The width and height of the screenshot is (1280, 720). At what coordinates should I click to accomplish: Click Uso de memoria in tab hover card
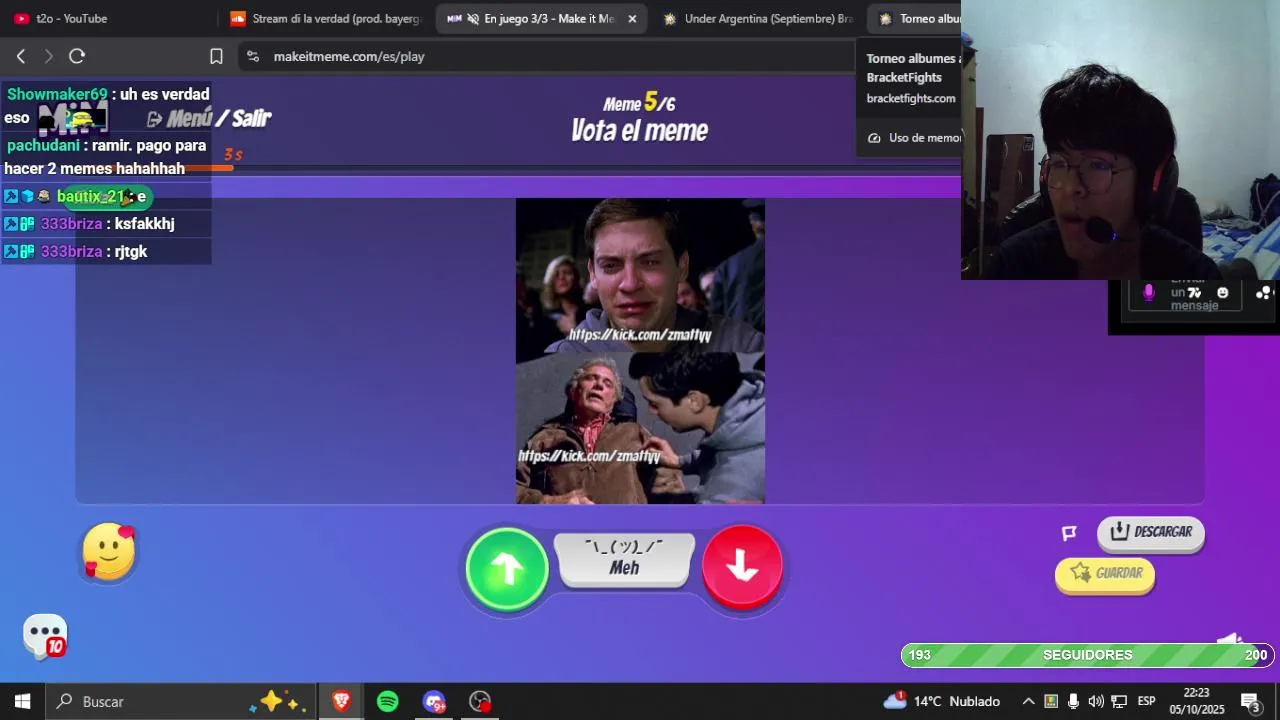915,138
